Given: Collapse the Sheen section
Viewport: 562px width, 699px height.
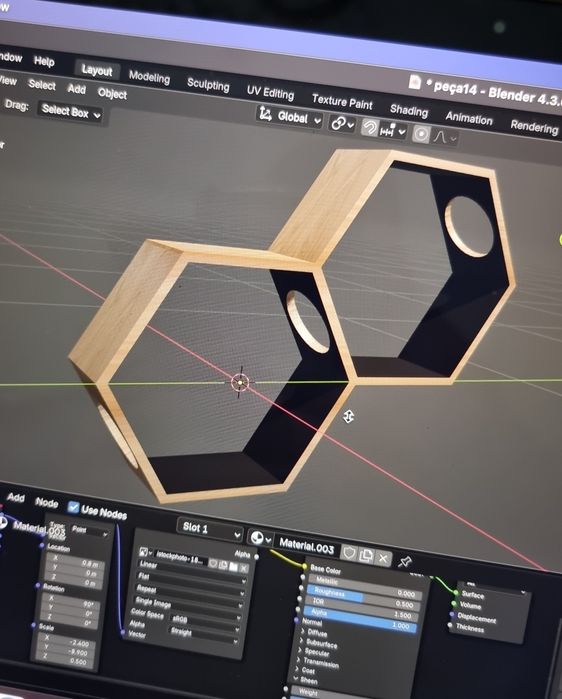Looking at the screenshot, I should click(306, 680).
